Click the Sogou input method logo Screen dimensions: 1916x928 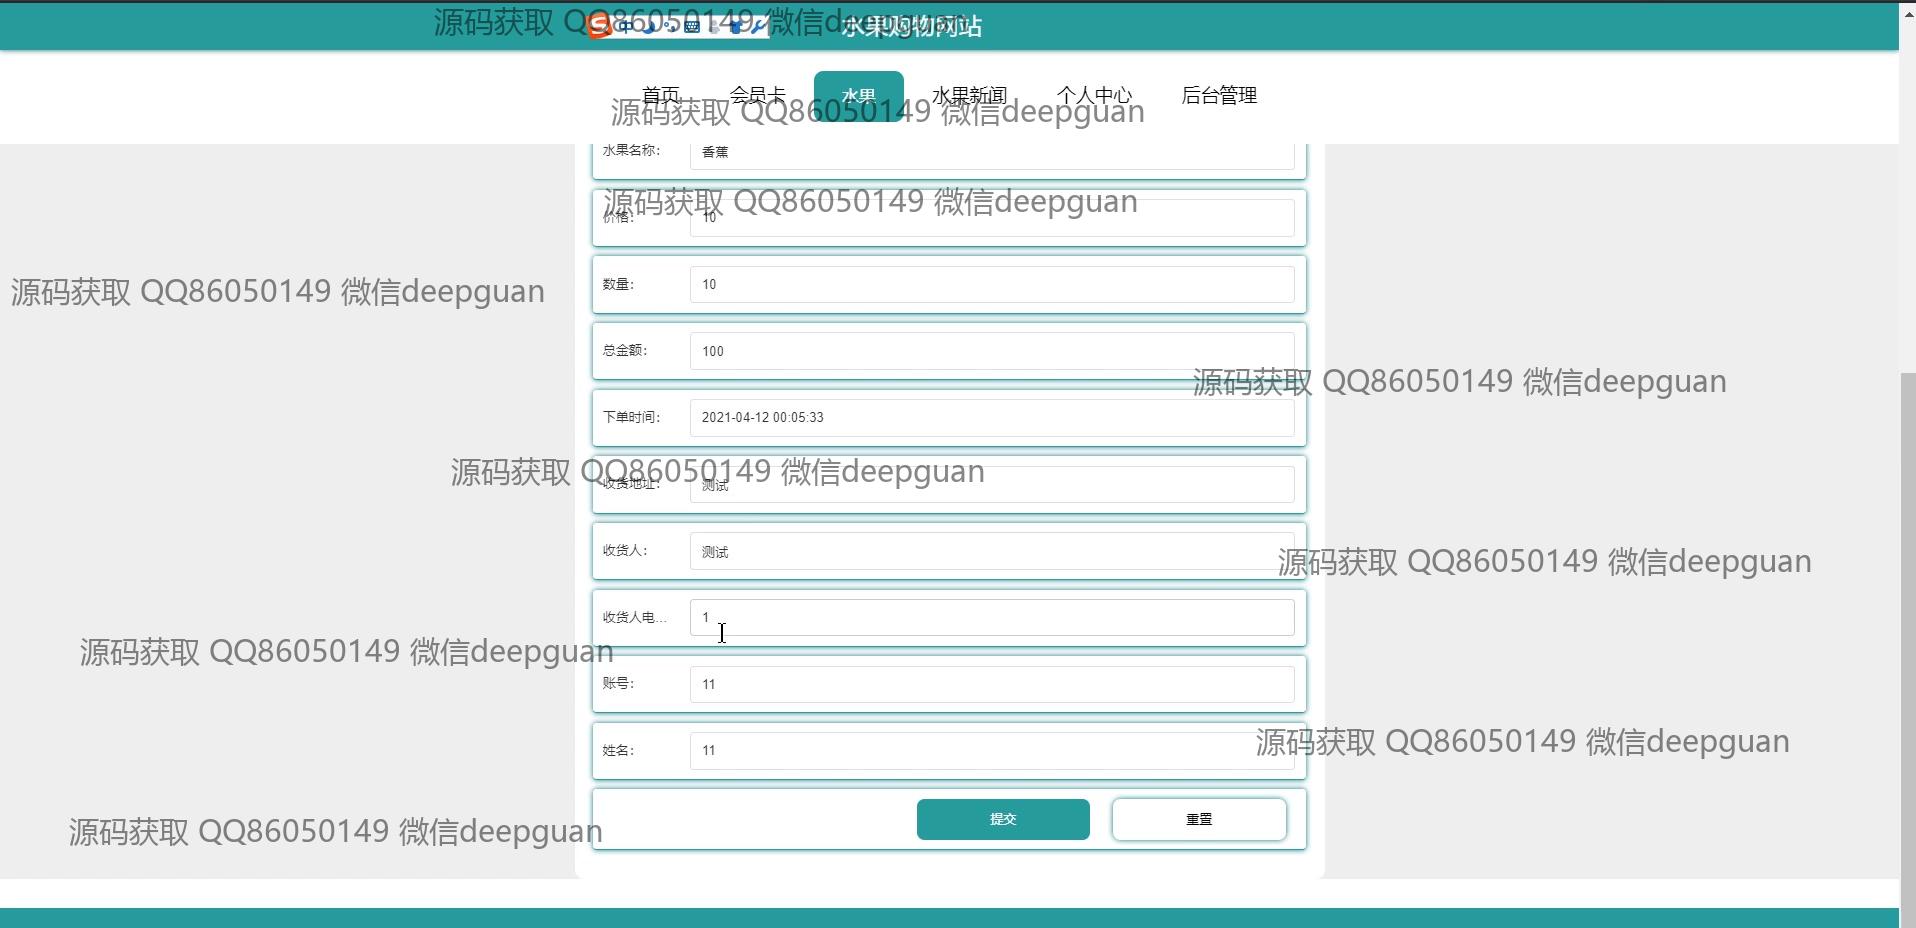click(x=600, y=26)
